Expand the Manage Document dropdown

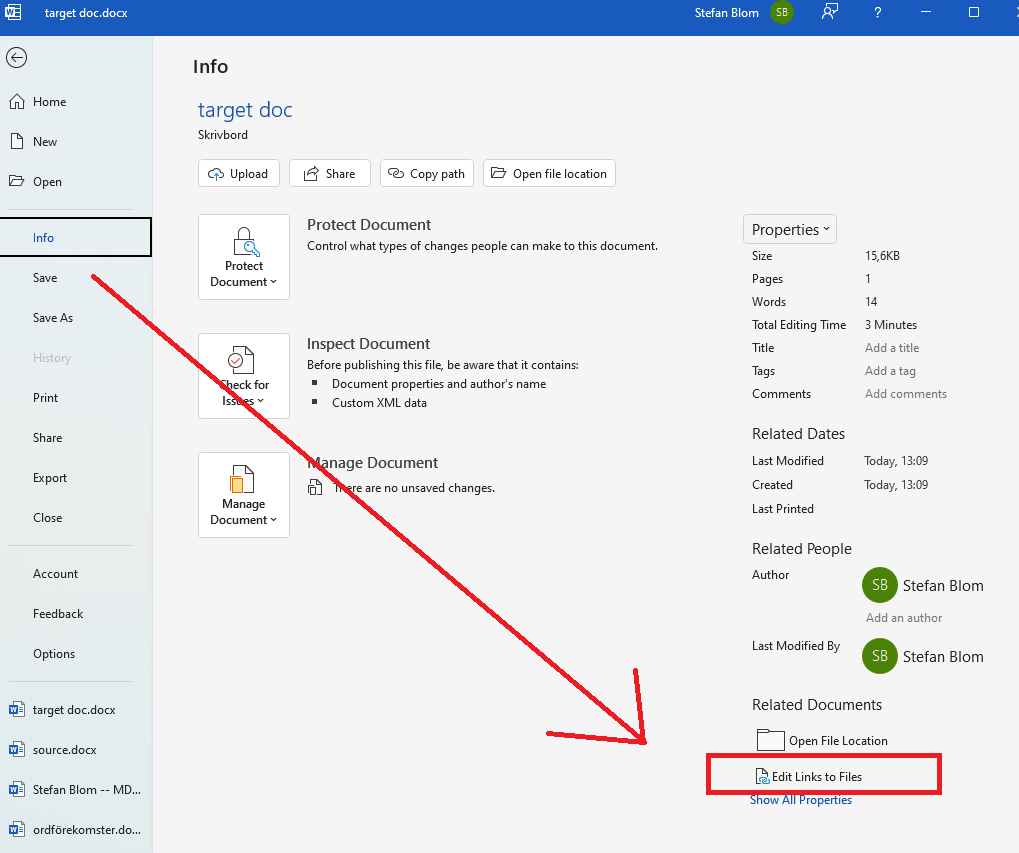coord(244,495)
